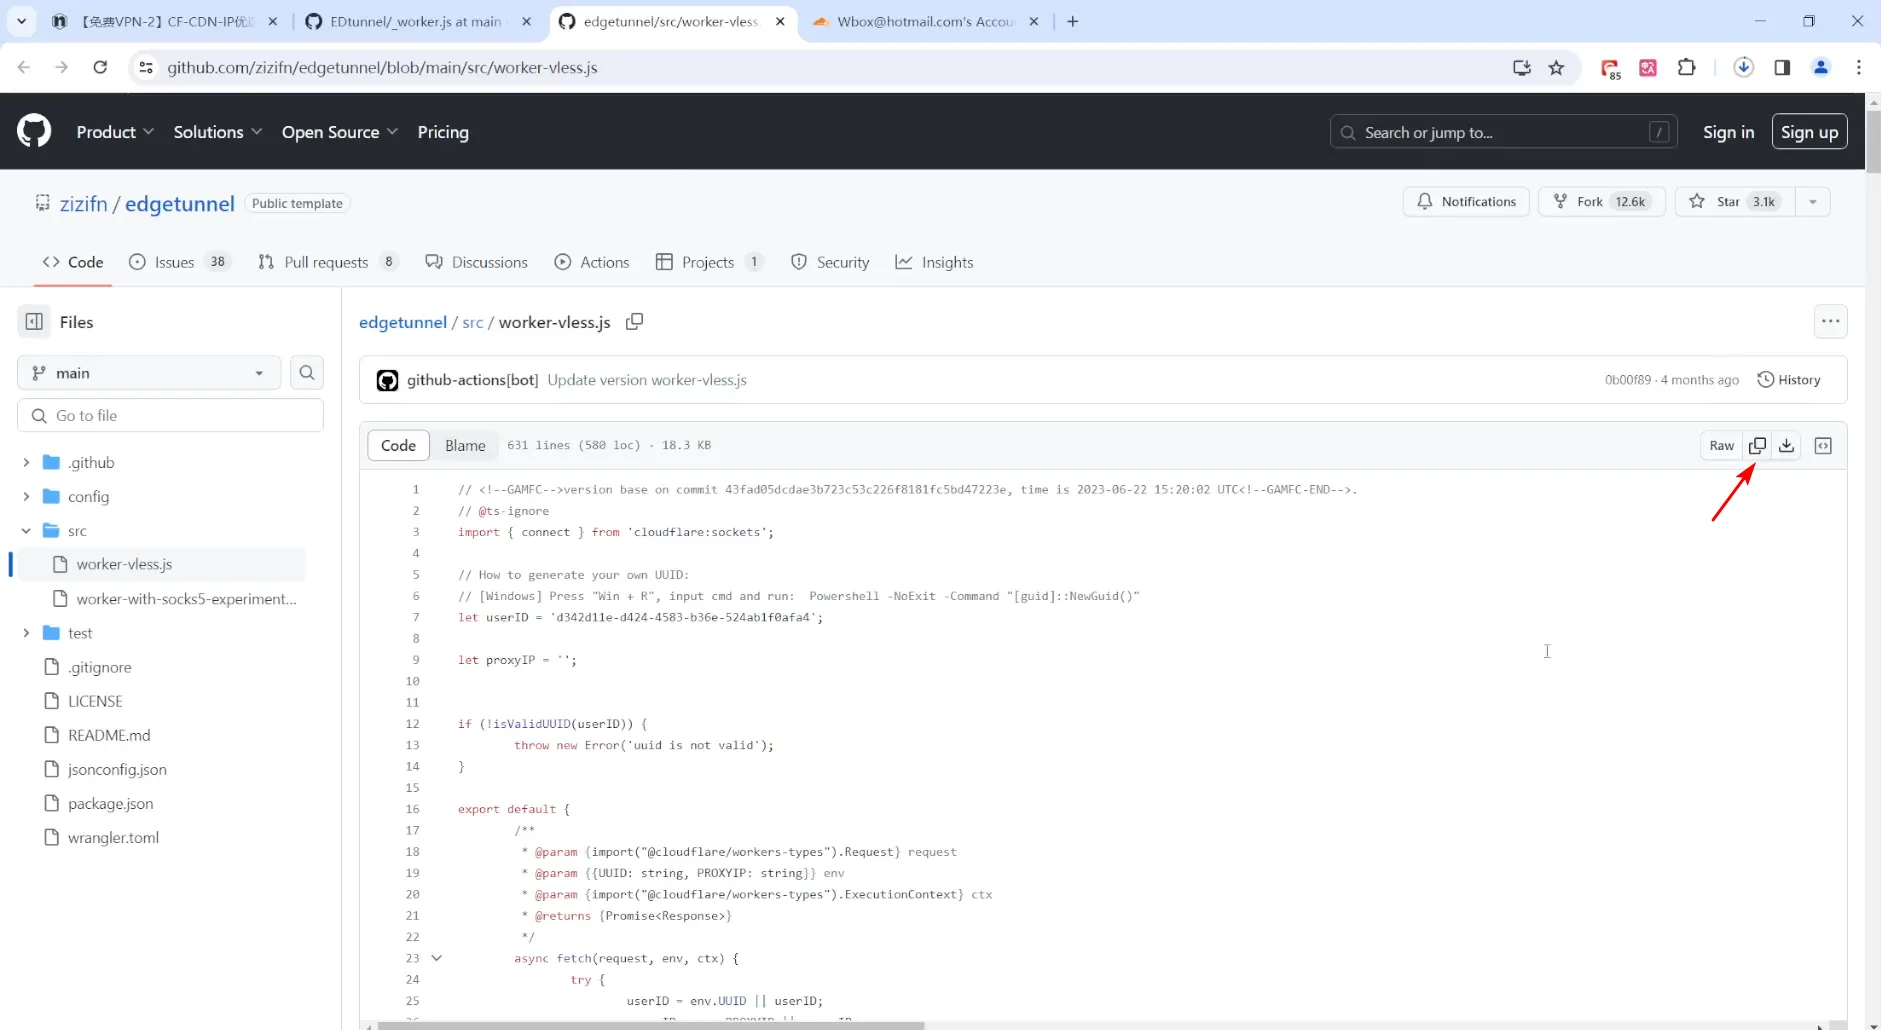This screenshot has height=1030, width=1881.
Task: Copy file path next to worker-vless.js
Action: point(634,322)
